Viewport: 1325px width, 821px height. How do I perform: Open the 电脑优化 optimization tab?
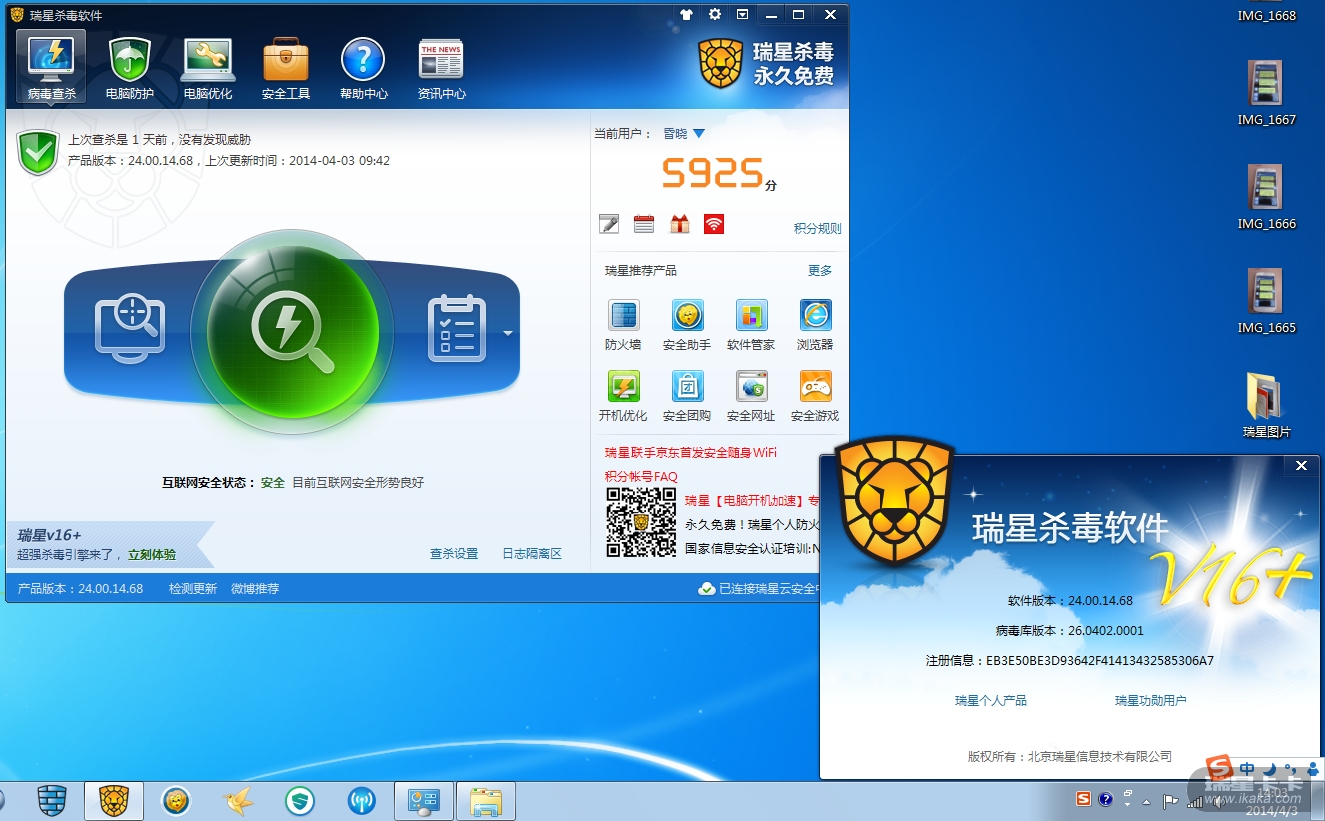208,67
